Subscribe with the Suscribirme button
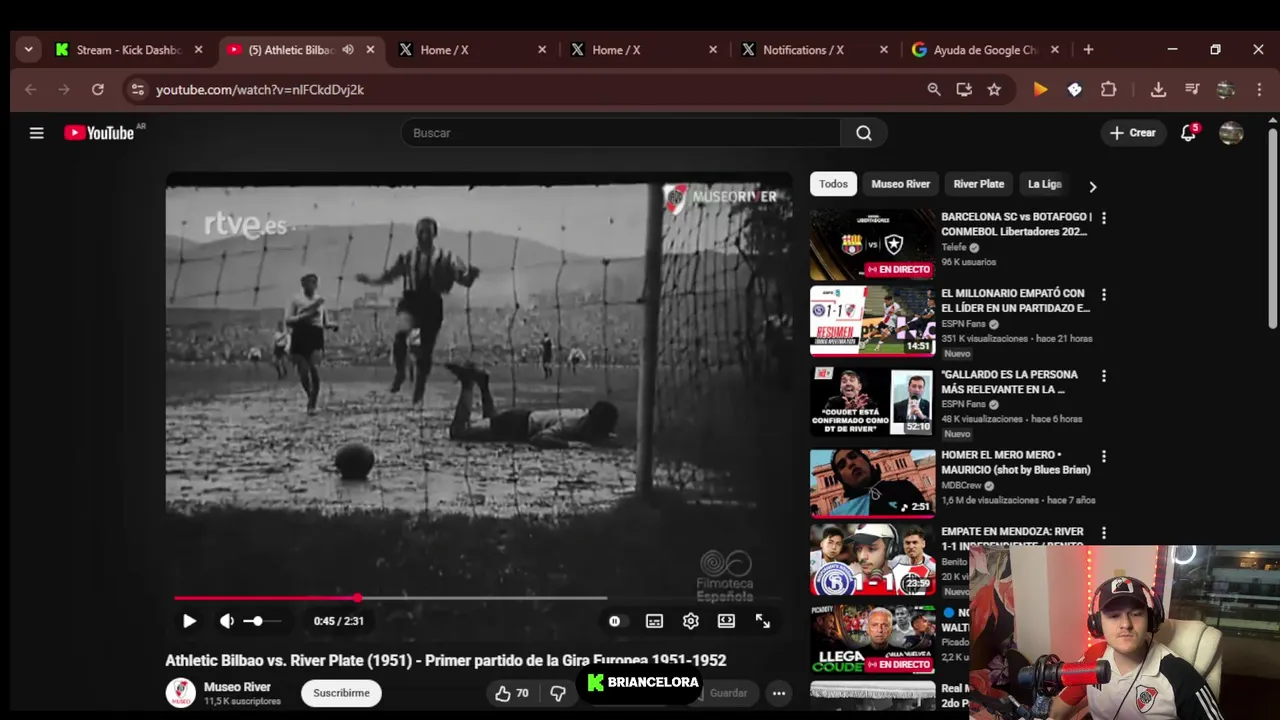This screenshot has height=720, width=1280. [341, 693]
